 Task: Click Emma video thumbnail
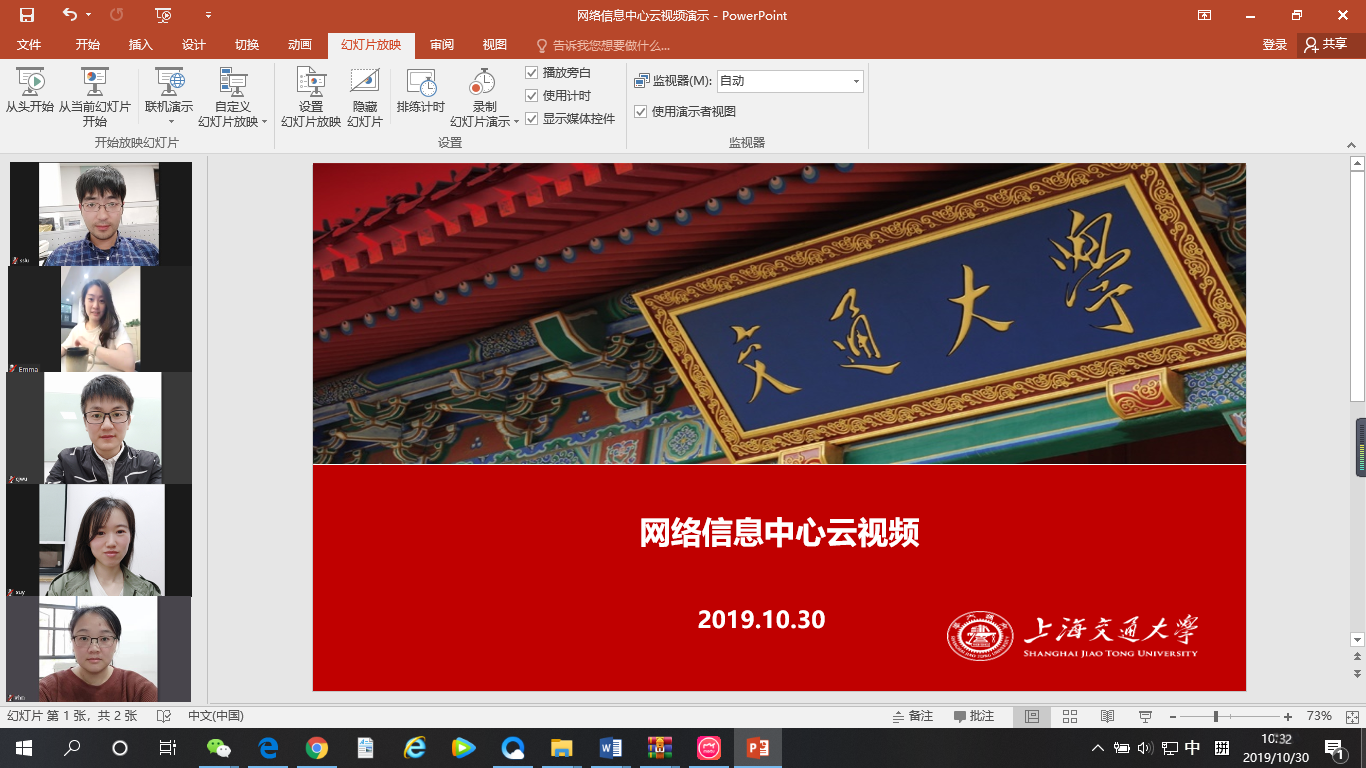tap(99, 319)
